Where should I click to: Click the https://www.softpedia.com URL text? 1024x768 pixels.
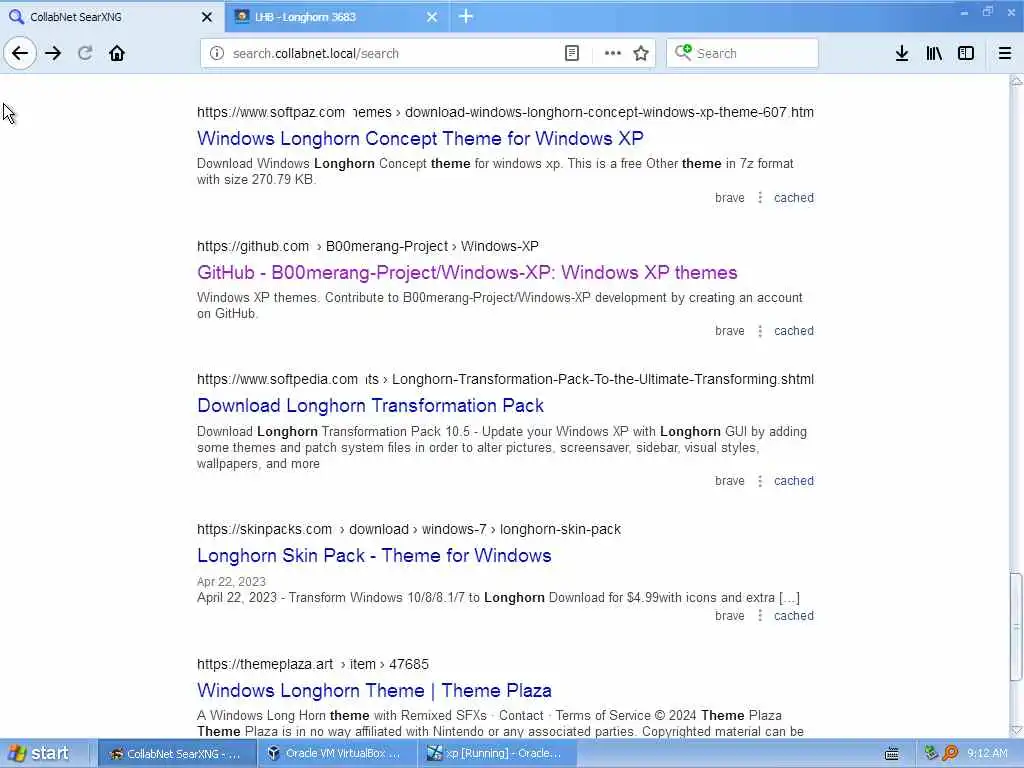pos(278,379)
